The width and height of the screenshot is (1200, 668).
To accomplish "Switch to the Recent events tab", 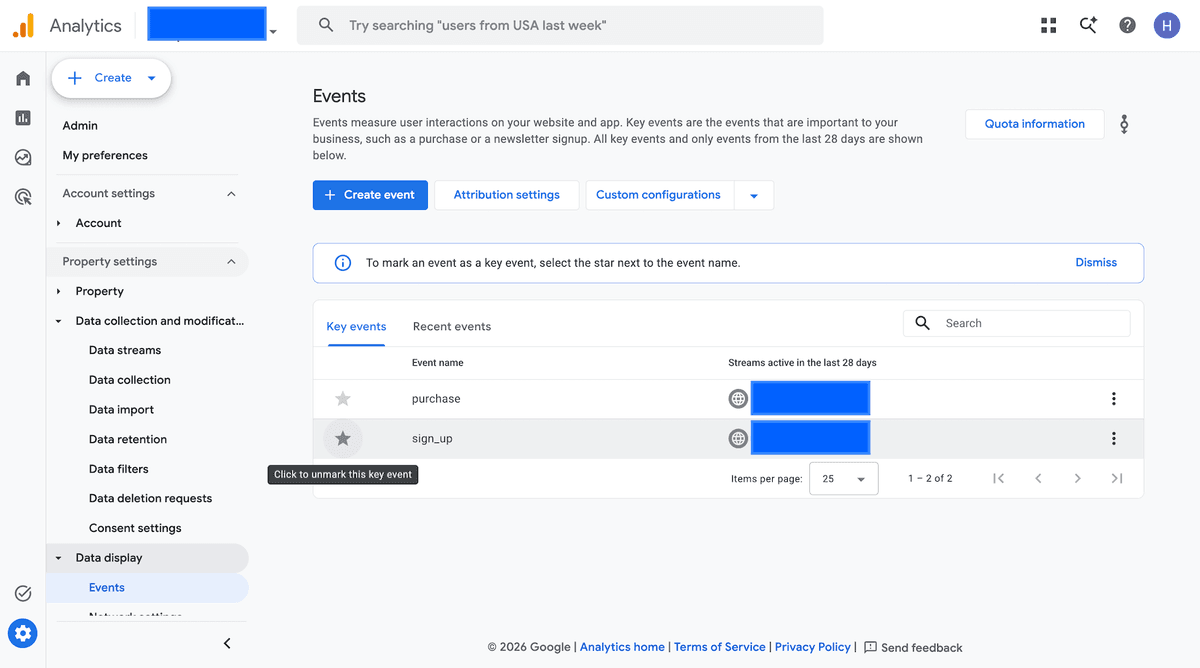I will point(452,326).
